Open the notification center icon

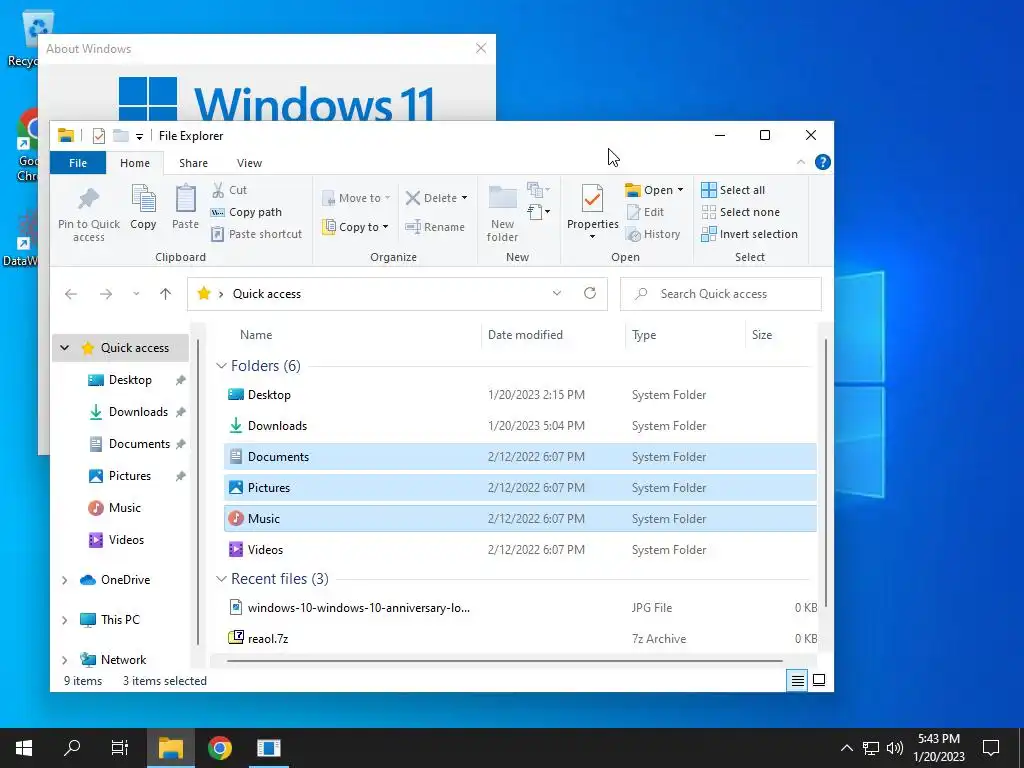coord(991,748)
